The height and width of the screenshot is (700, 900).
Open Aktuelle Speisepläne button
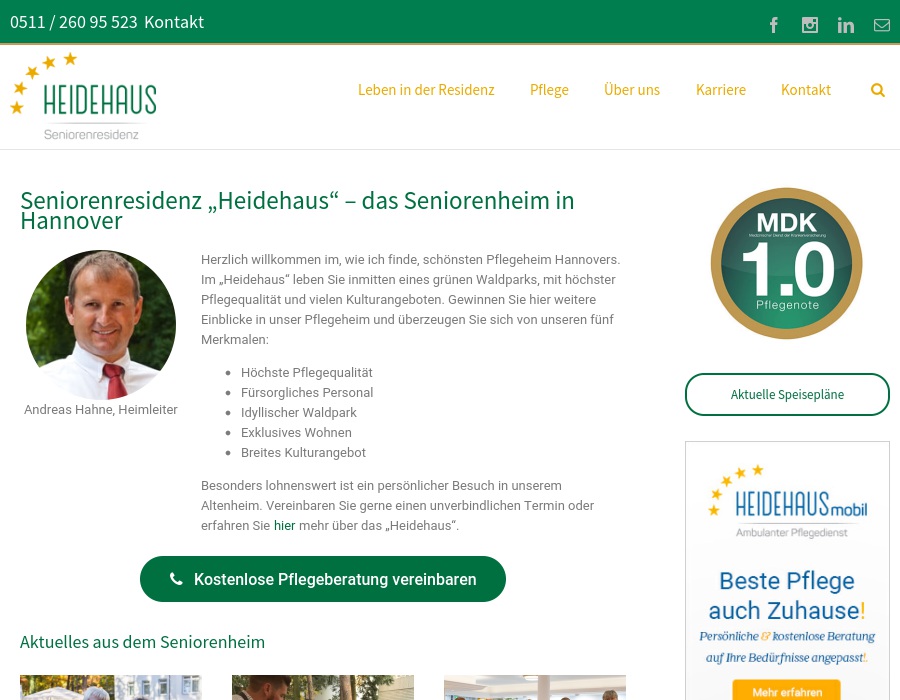[787, 394]
